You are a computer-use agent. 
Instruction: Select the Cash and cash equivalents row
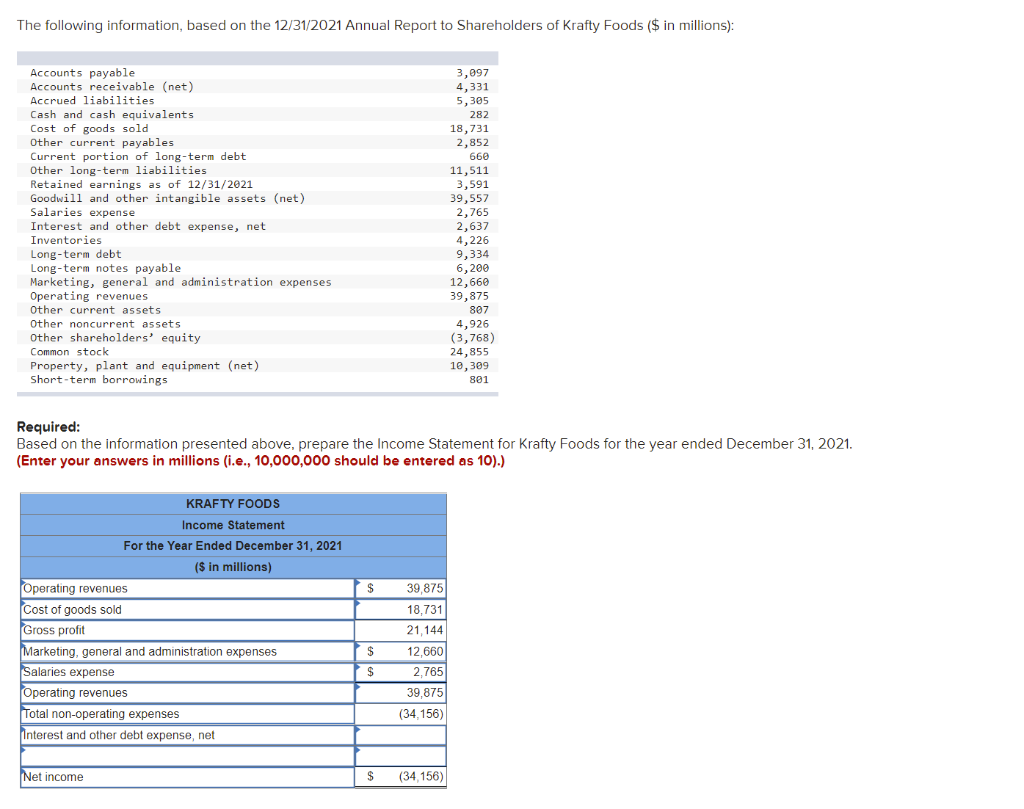click(257, 114)
